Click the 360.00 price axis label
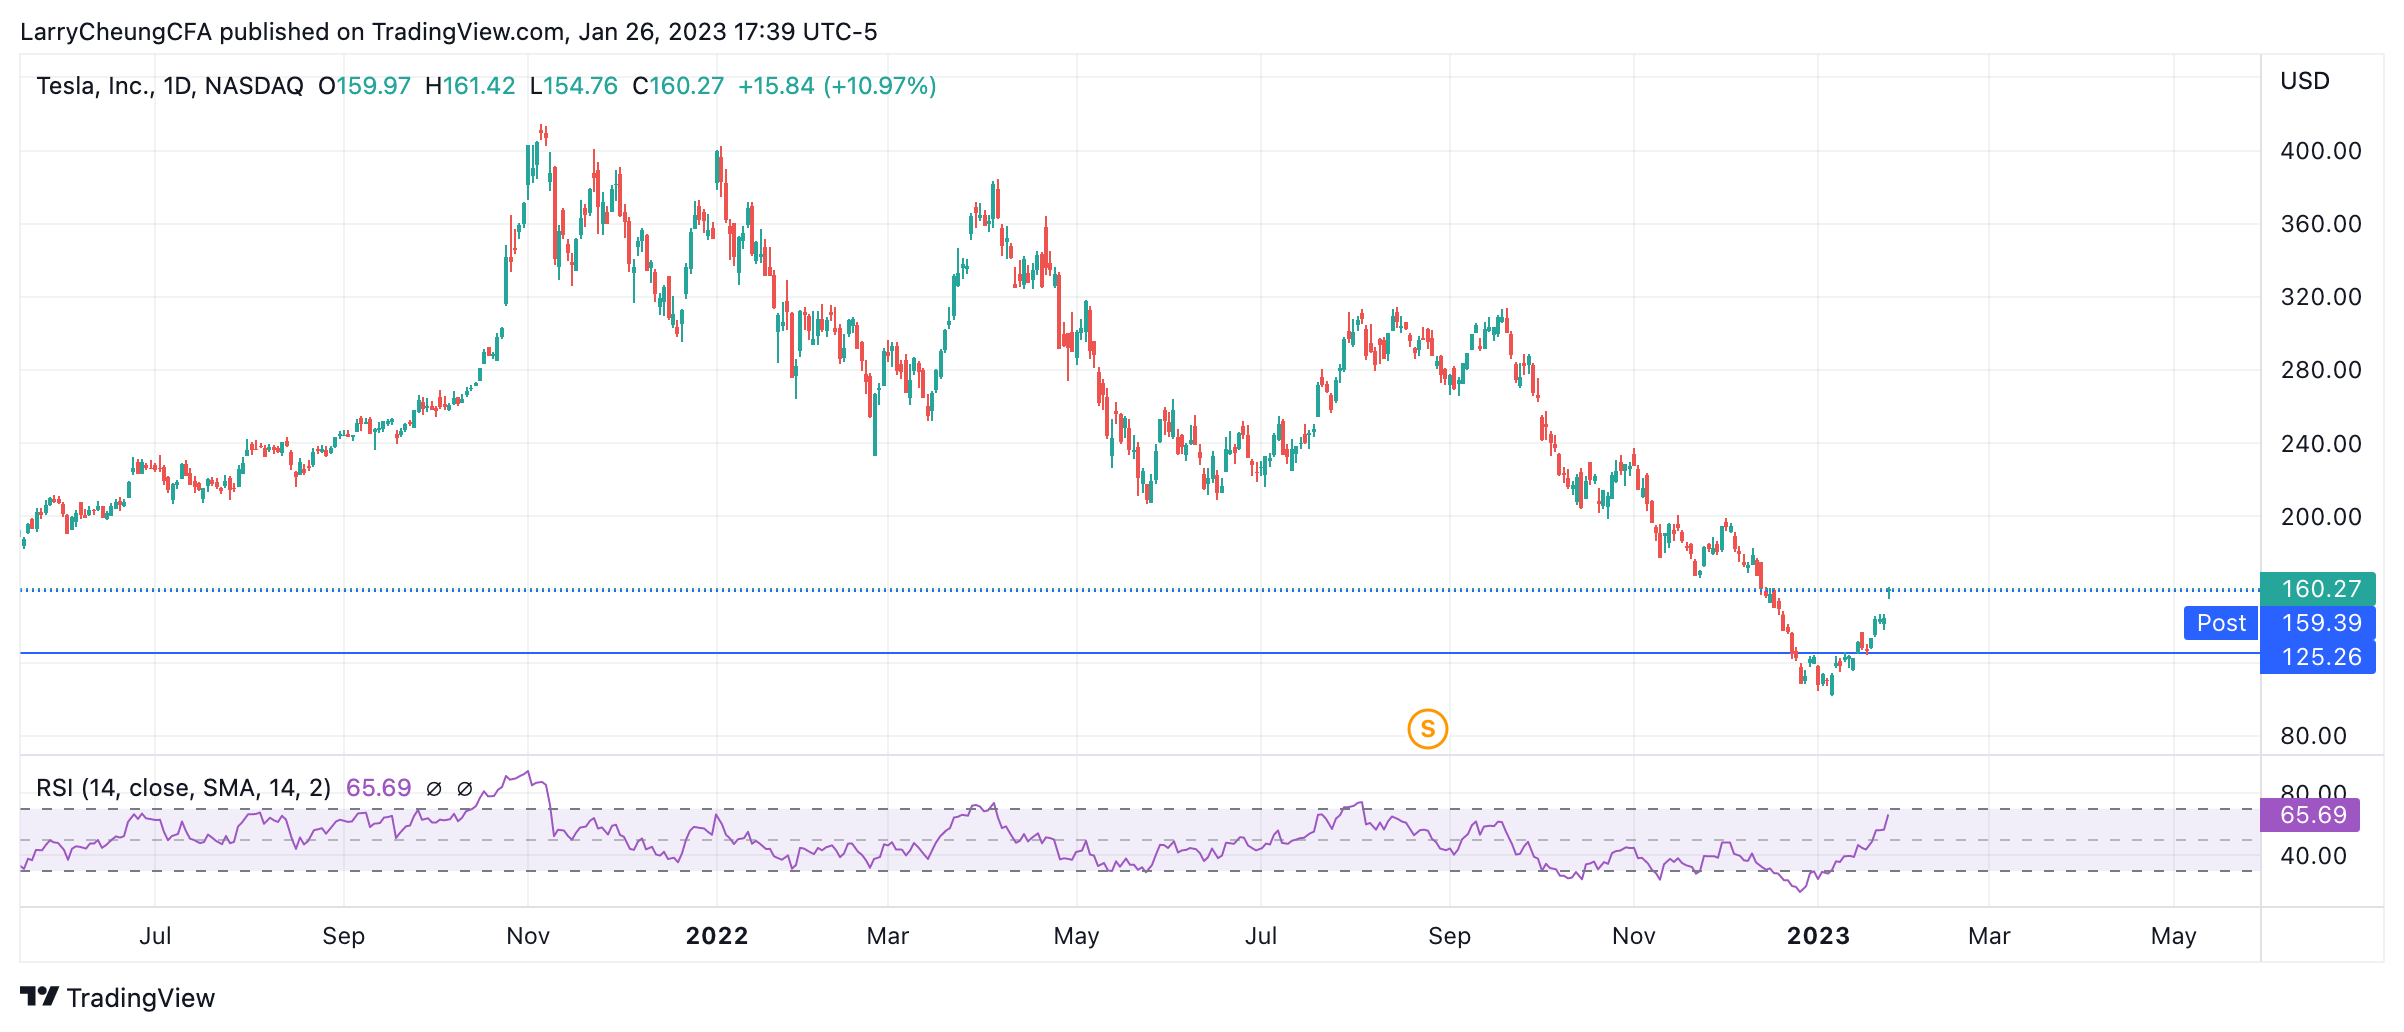 coord(2321,224)
